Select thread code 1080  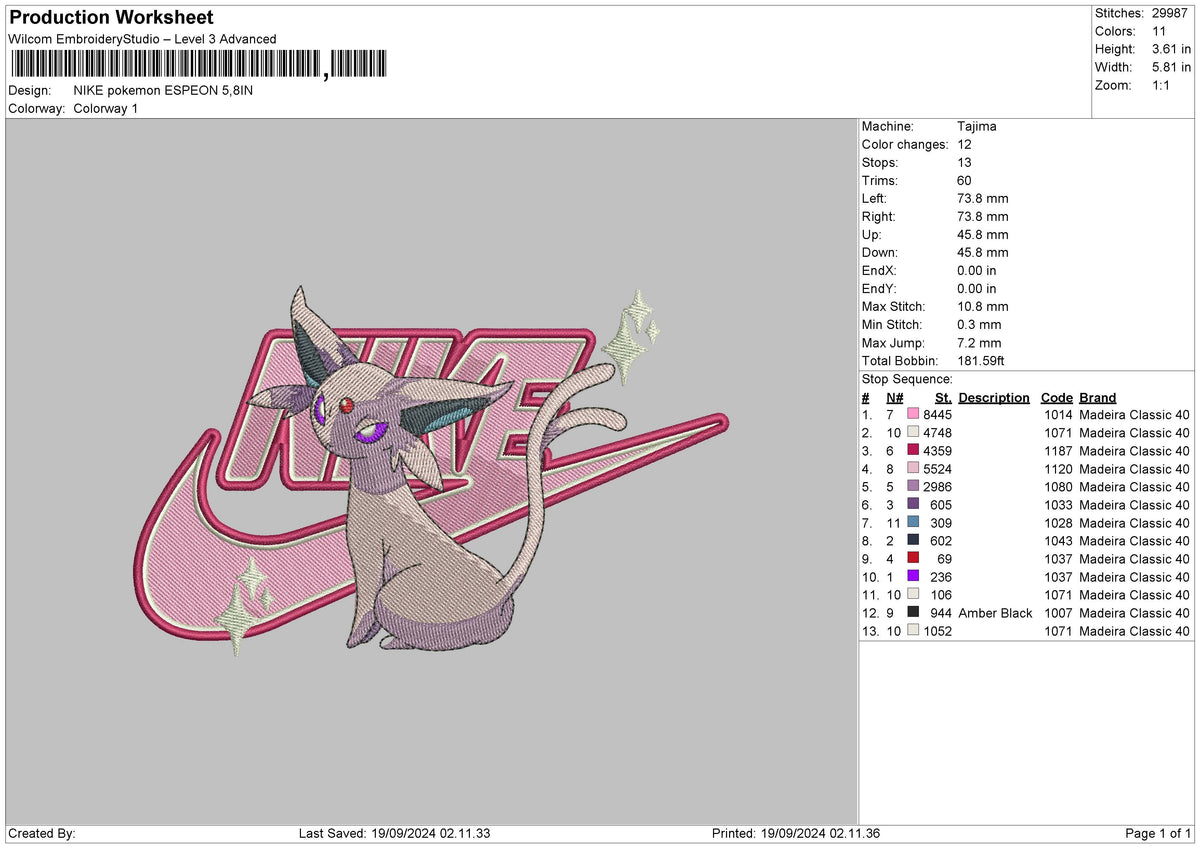click(x=1058, y=486)
